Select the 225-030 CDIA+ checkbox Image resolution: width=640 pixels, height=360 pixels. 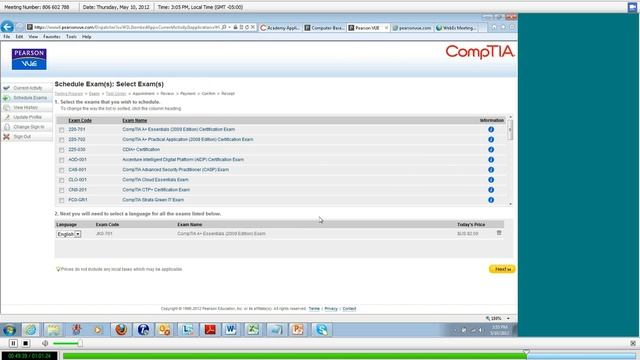coord(62,150)
